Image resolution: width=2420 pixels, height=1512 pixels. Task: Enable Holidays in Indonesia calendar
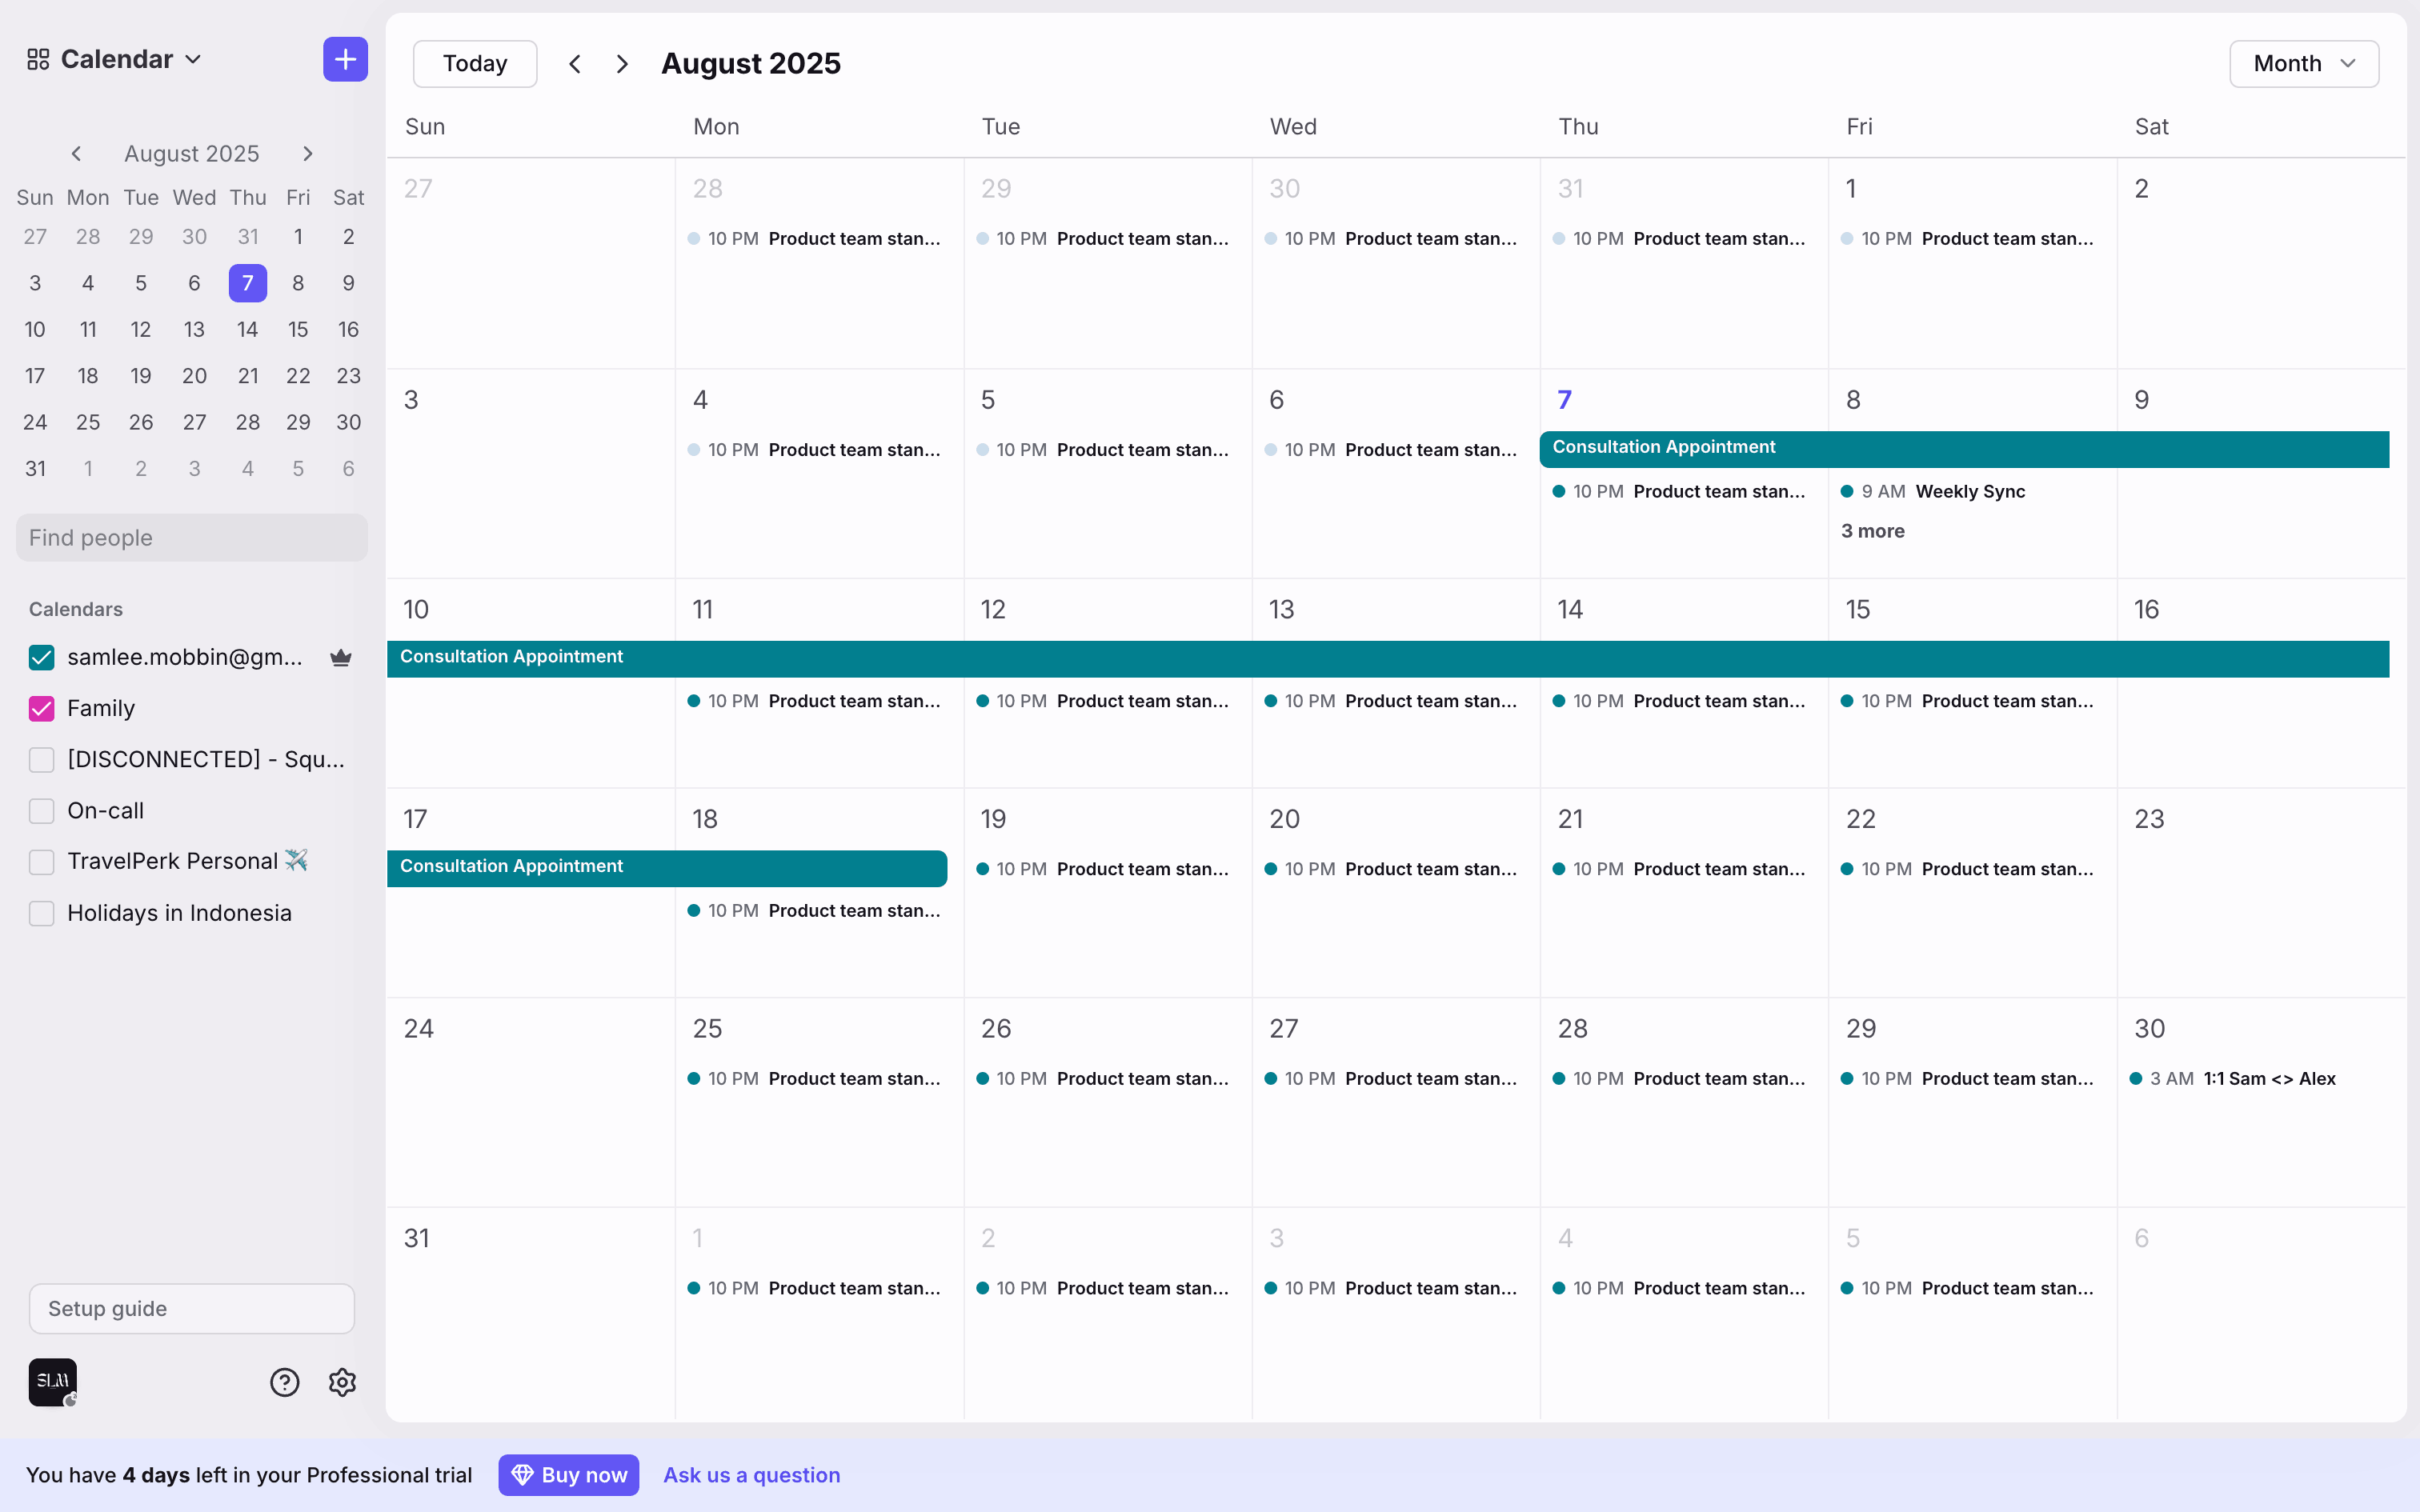pos(42,913)
